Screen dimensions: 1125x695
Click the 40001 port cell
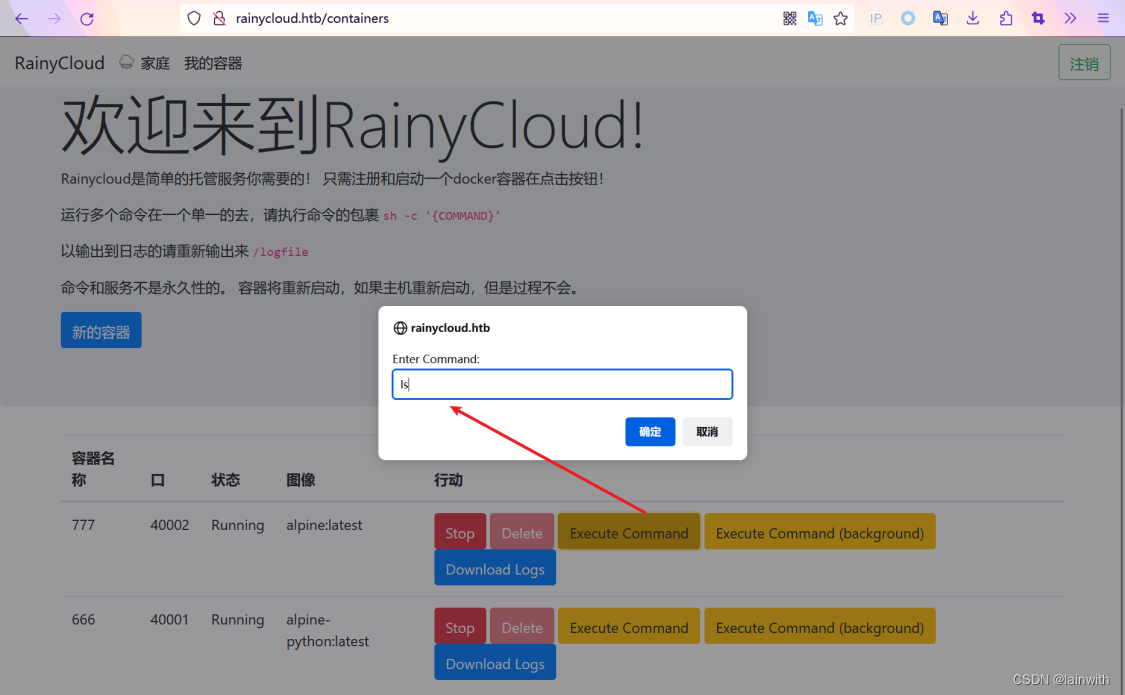(169, 620)
